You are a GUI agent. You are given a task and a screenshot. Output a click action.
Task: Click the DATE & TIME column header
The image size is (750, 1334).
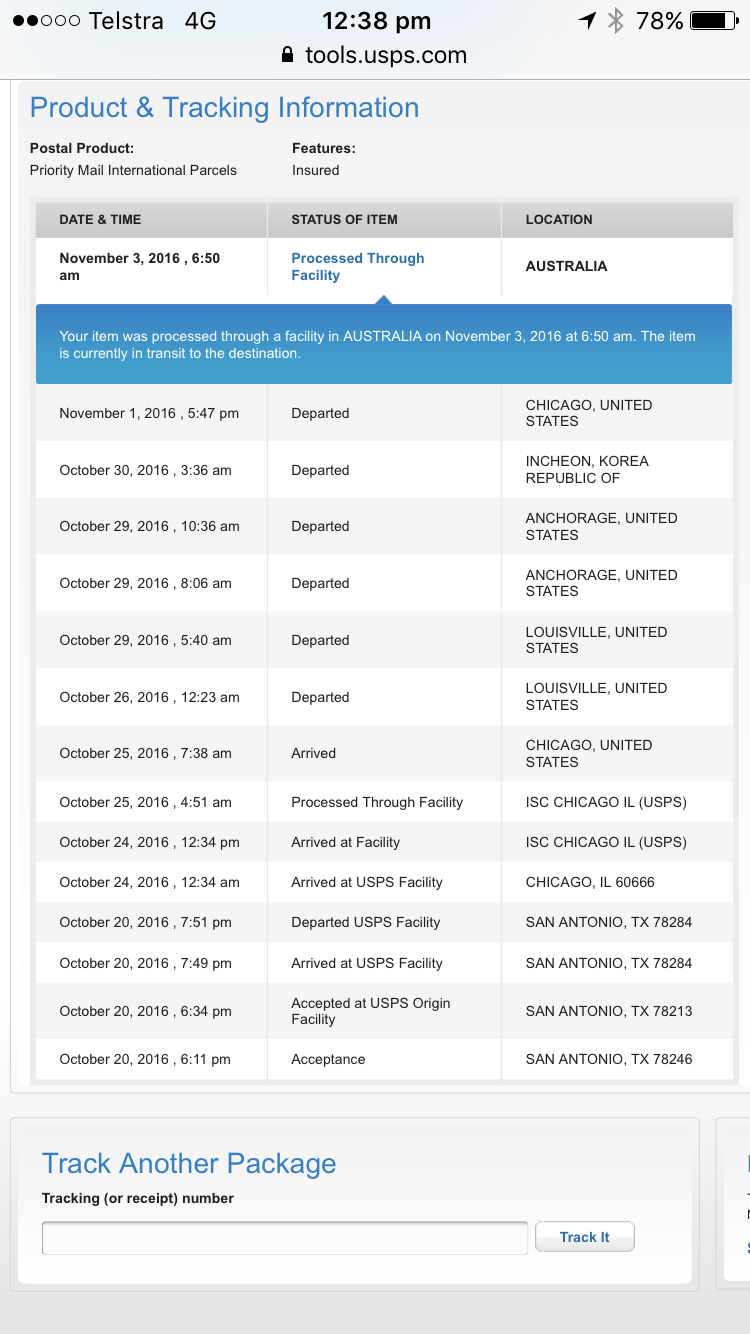[100, 219]
